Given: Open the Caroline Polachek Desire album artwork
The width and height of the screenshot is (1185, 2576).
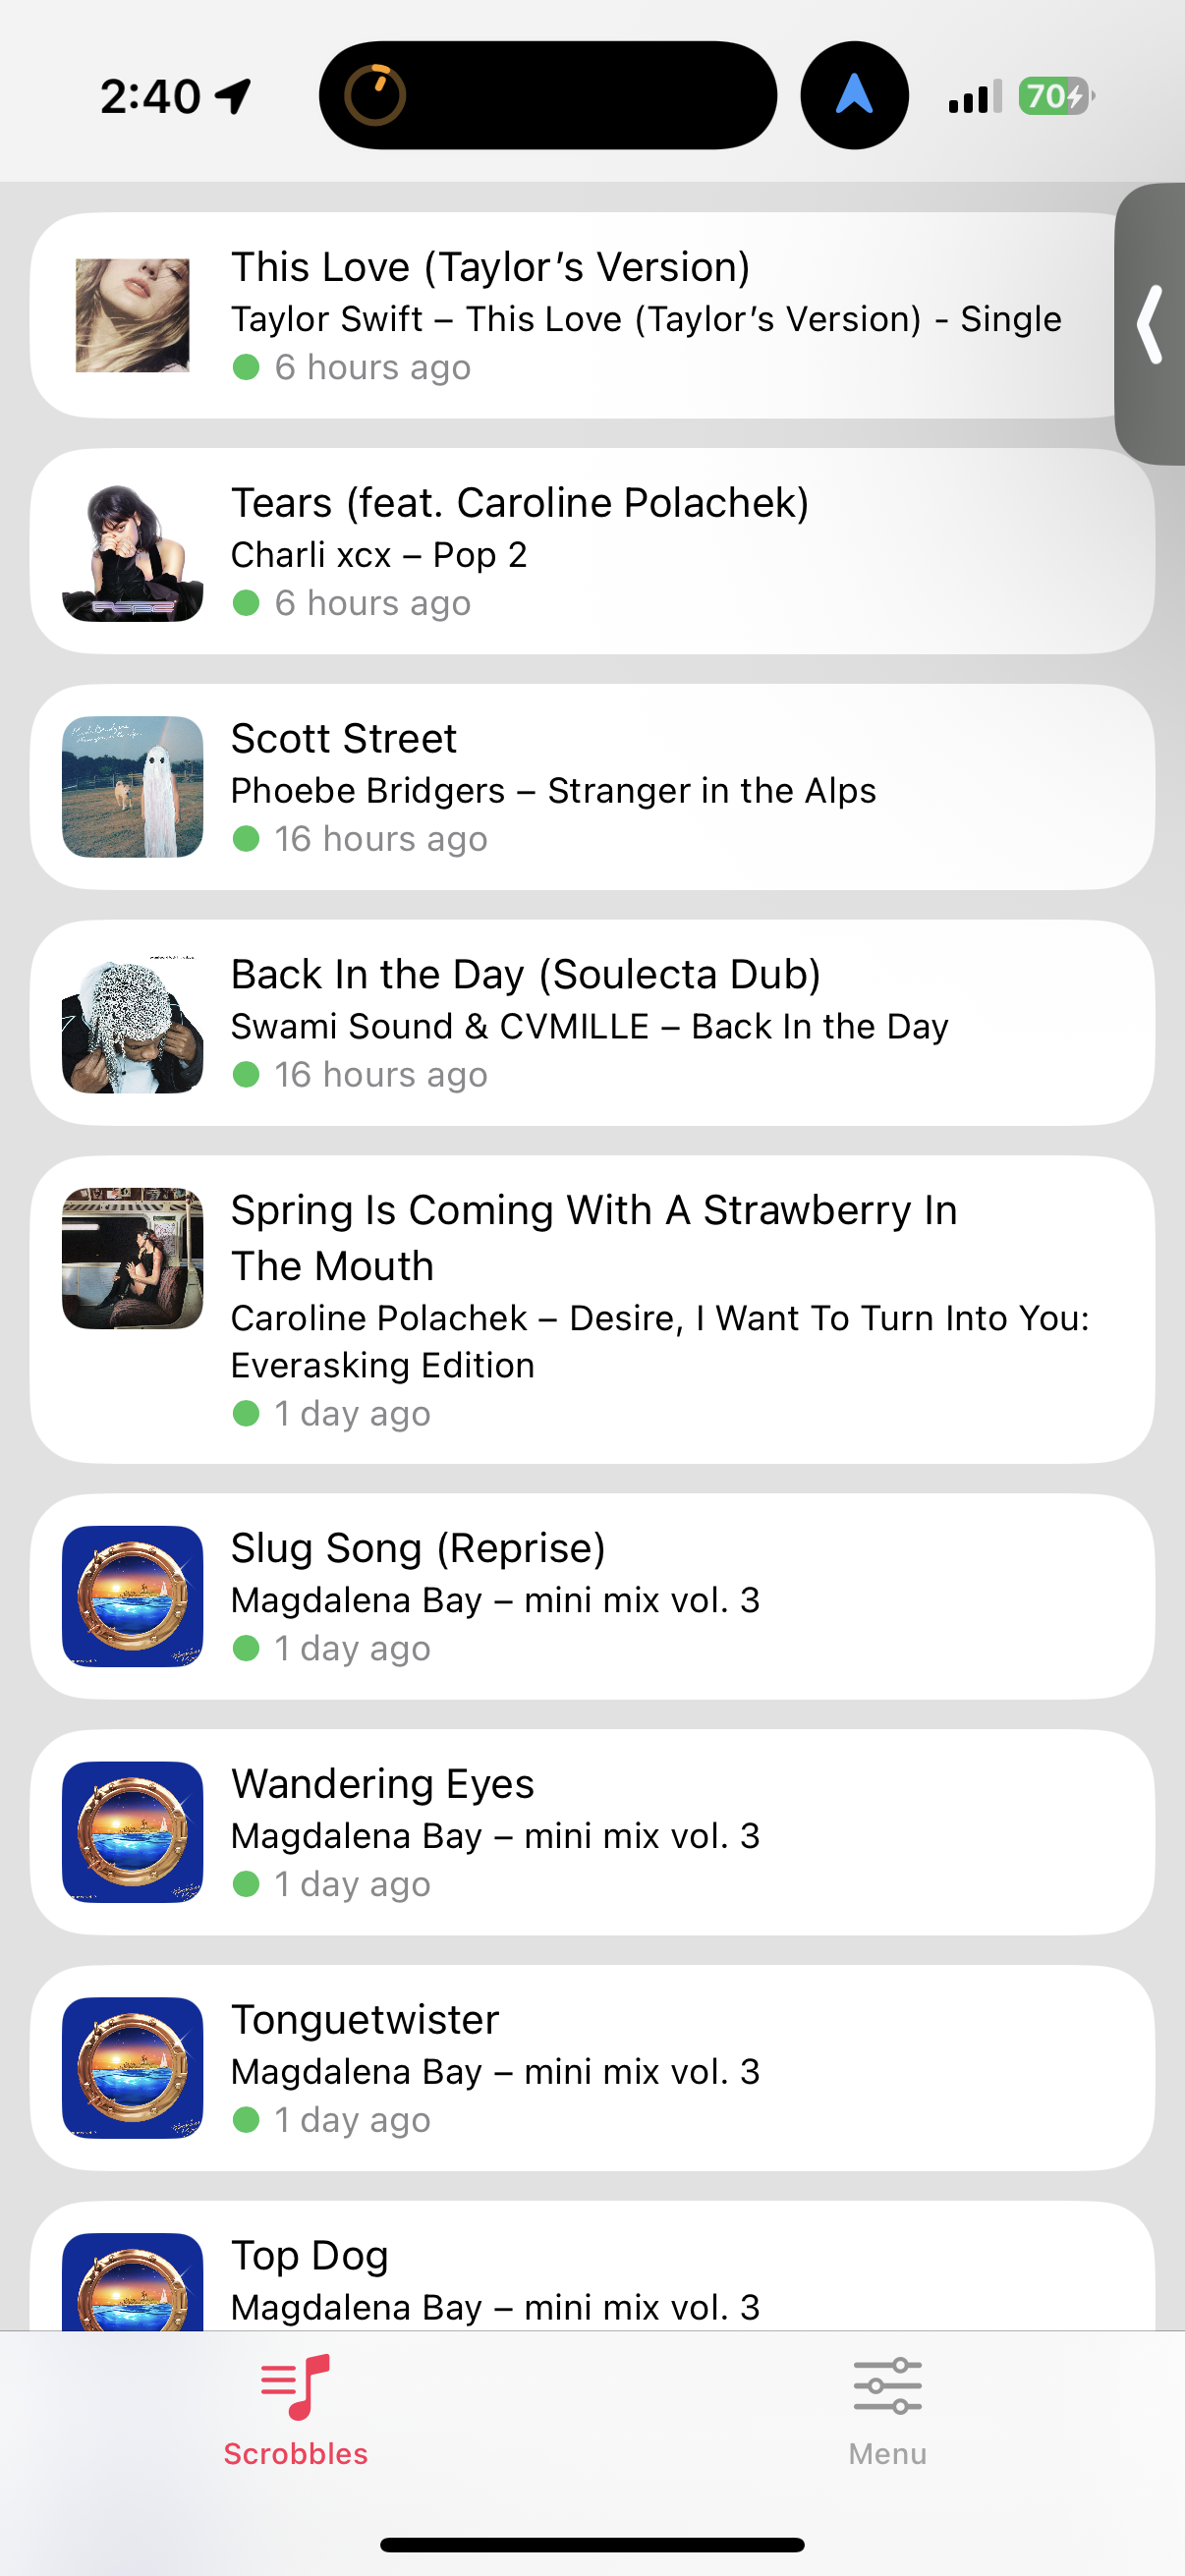Looking at the screenshot, I should tap(133, 1258).
